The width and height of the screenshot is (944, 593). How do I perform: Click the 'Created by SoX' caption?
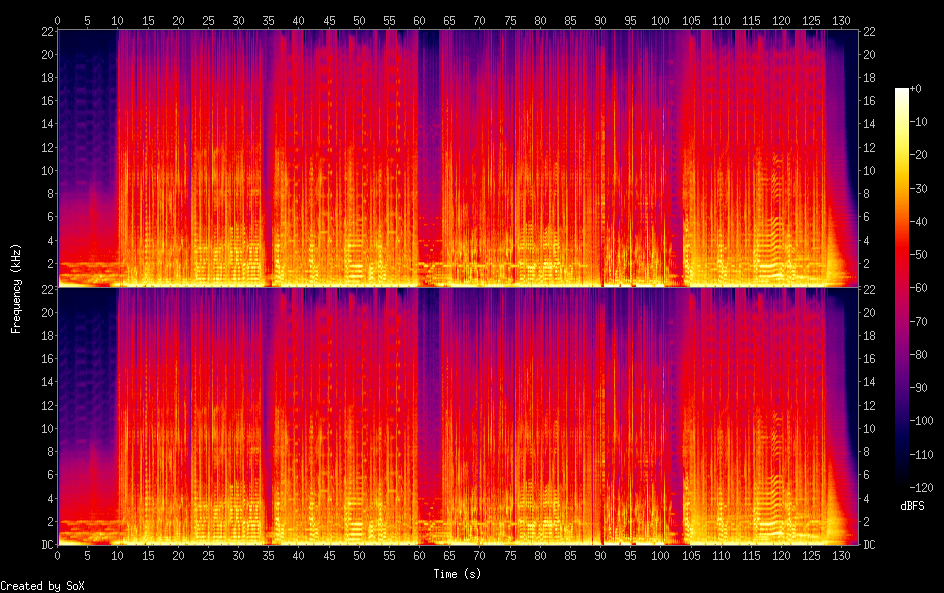(42, 586)
